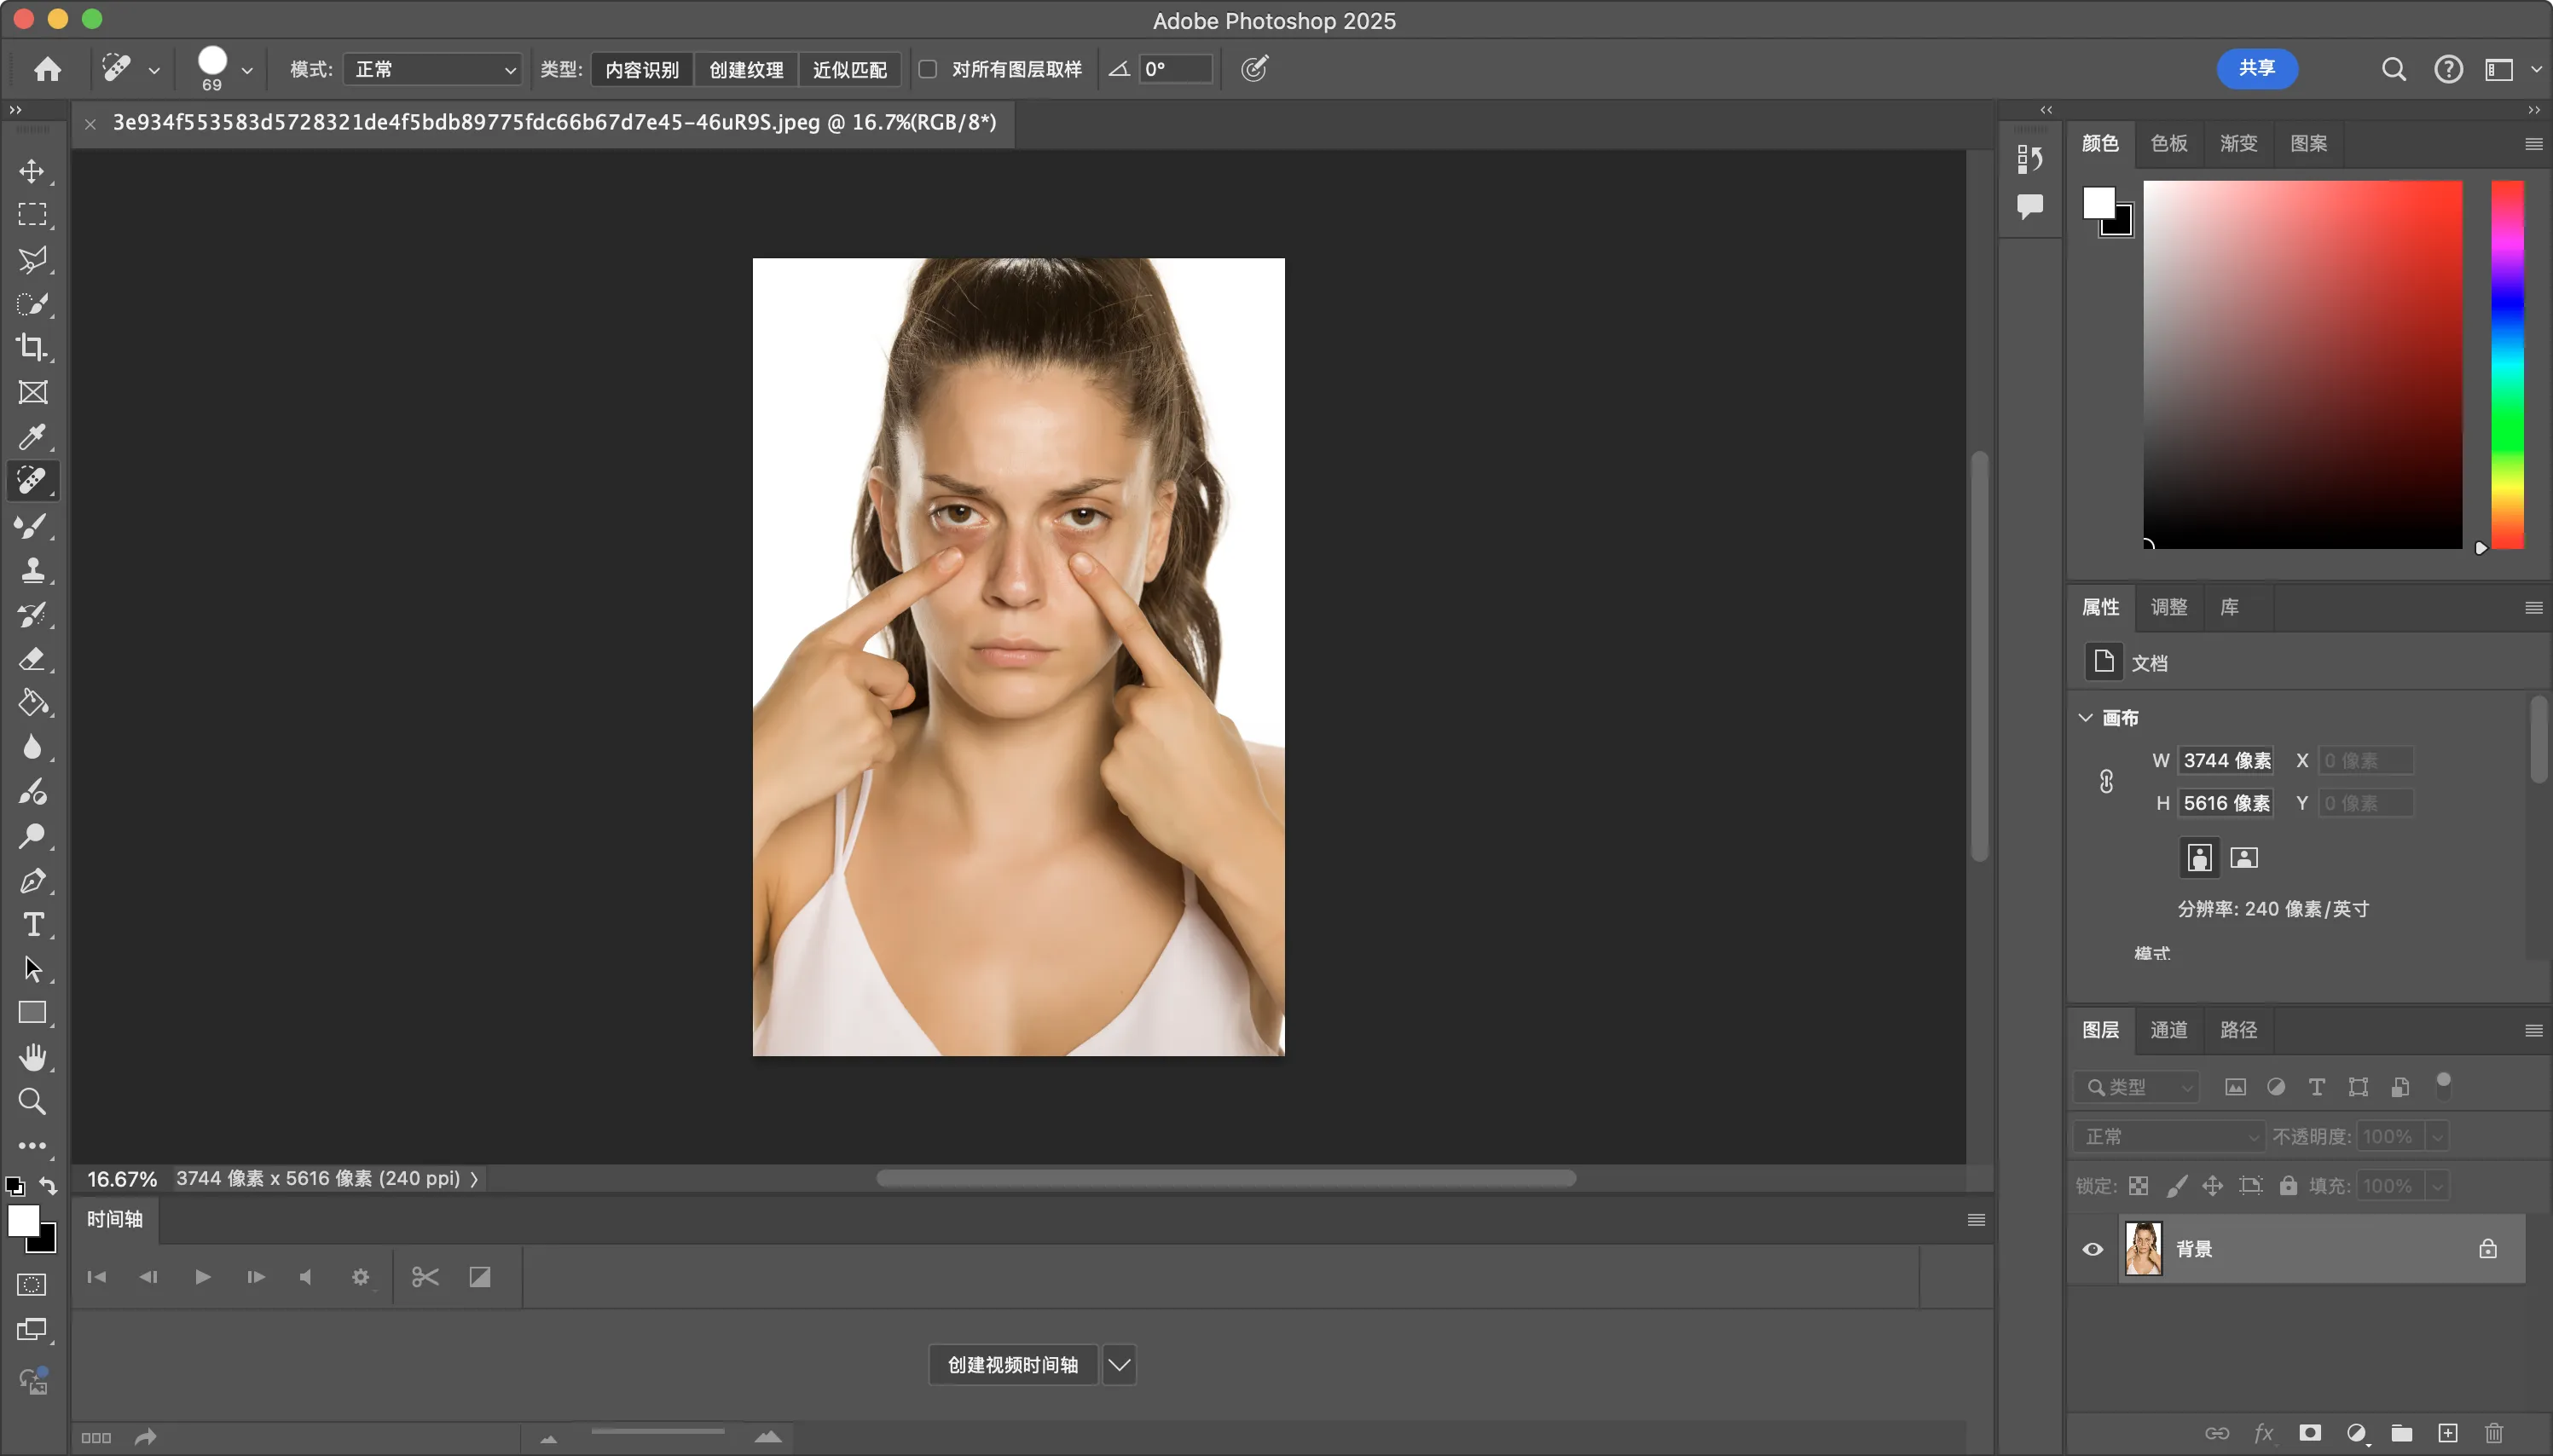Click the scissors split icon in timeline
Image resolution: width=2553 pixels, height=1456 pixels.
425,1277
